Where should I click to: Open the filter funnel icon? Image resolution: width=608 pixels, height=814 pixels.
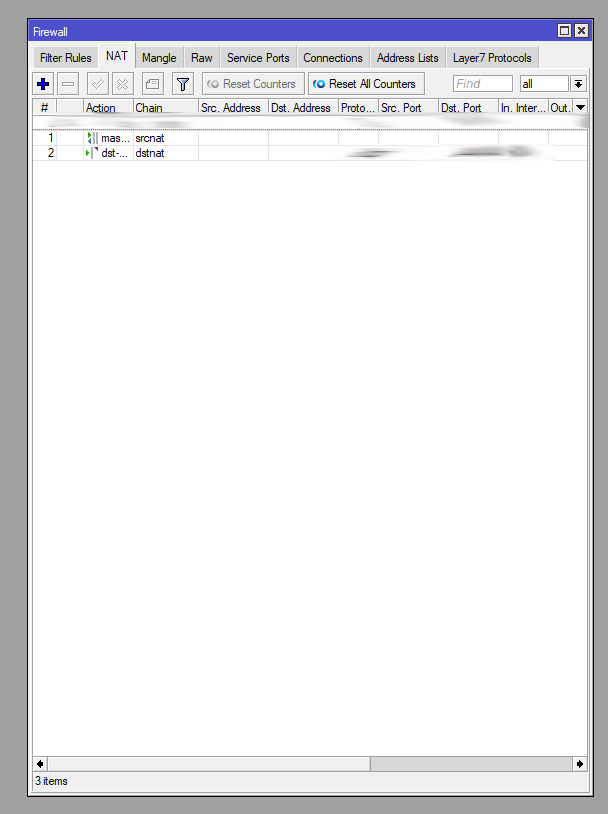tap(183, 84)
